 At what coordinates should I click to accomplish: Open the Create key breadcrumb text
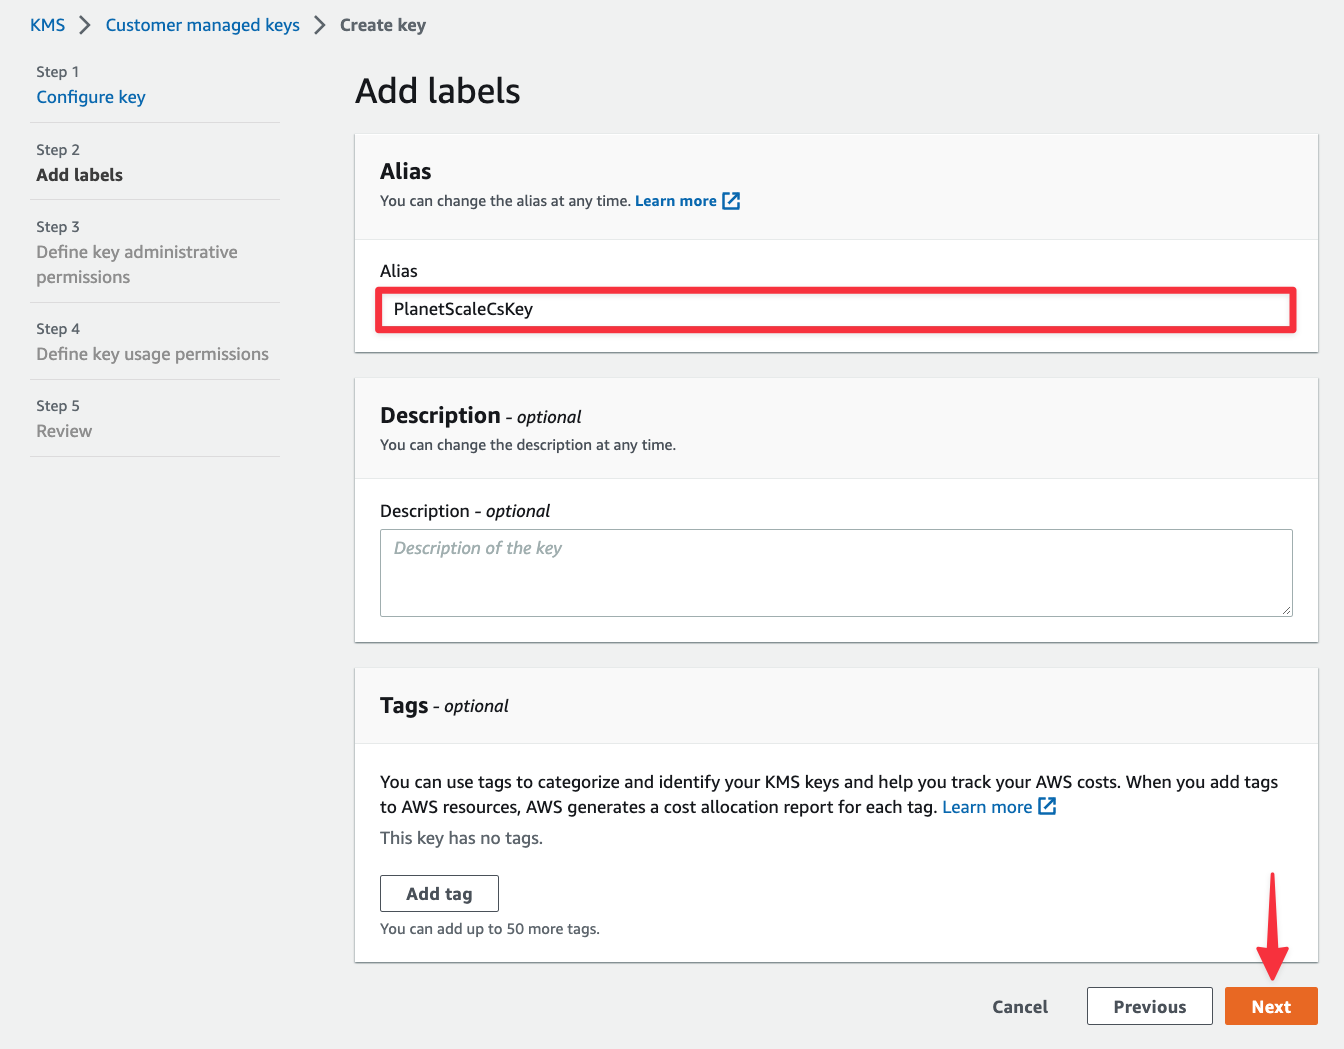(x=383, y=25)
